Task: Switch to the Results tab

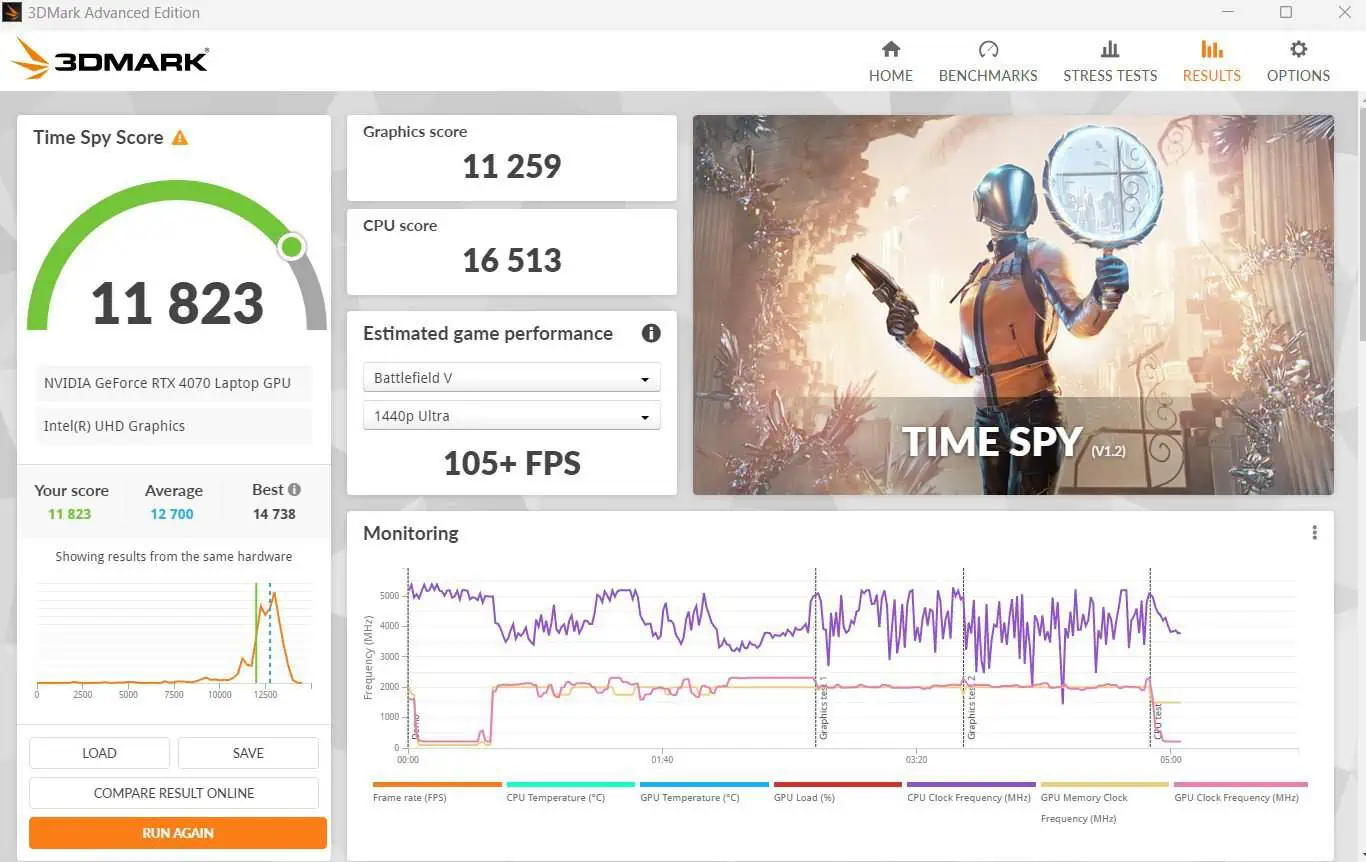Action: point(1211,62)
